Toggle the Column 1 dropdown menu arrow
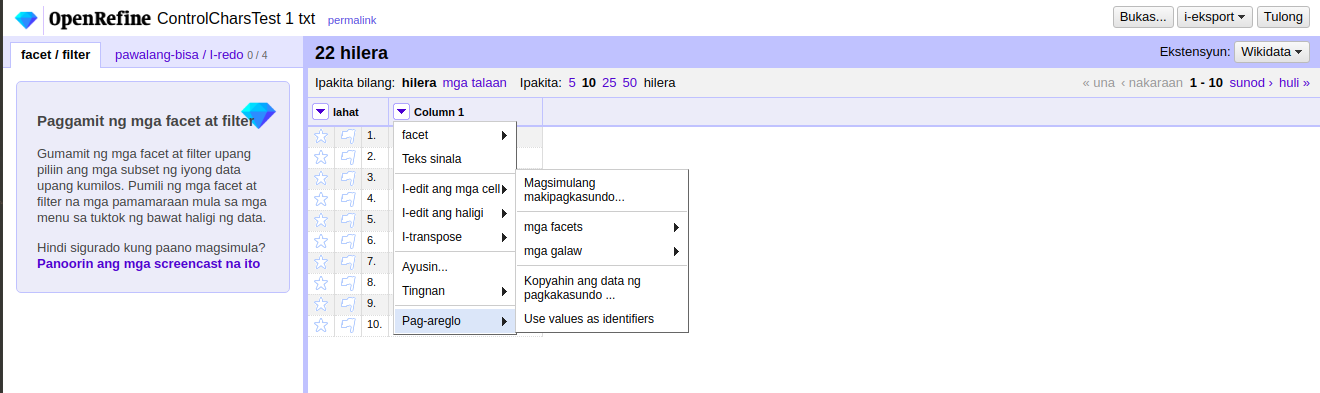Viewport: 1320px width, 393px height. (x=401, y=112)
